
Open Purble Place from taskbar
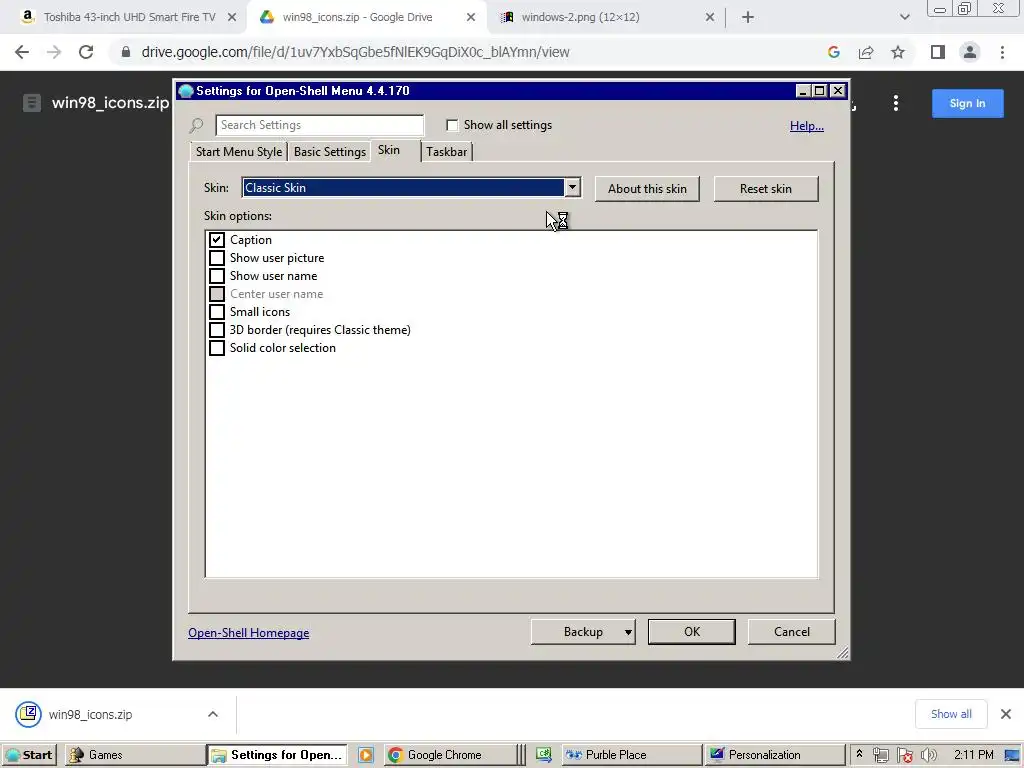[x=632, y=755]
